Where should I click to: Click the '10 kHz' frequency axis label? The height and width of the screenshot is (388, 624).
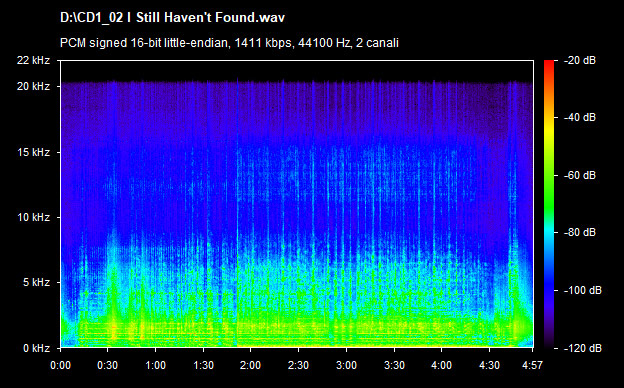click(x=34, y=217)
